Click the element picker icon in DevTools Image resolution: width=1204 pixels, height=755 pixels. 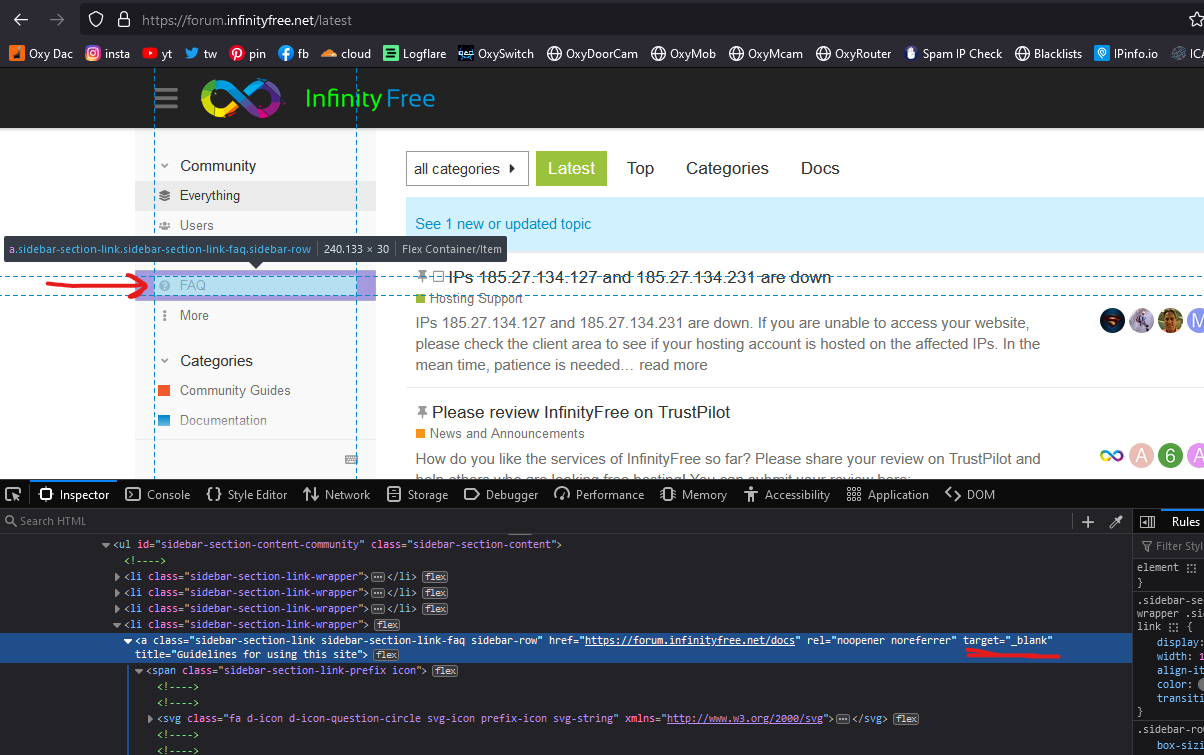pyautogui.click(x=13, y=494)
